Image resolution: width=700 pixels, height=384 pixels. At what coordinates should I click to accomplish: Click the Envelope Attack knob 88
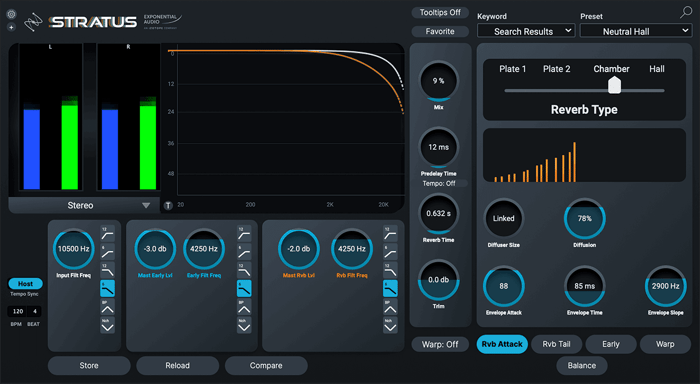pos(504,286)
